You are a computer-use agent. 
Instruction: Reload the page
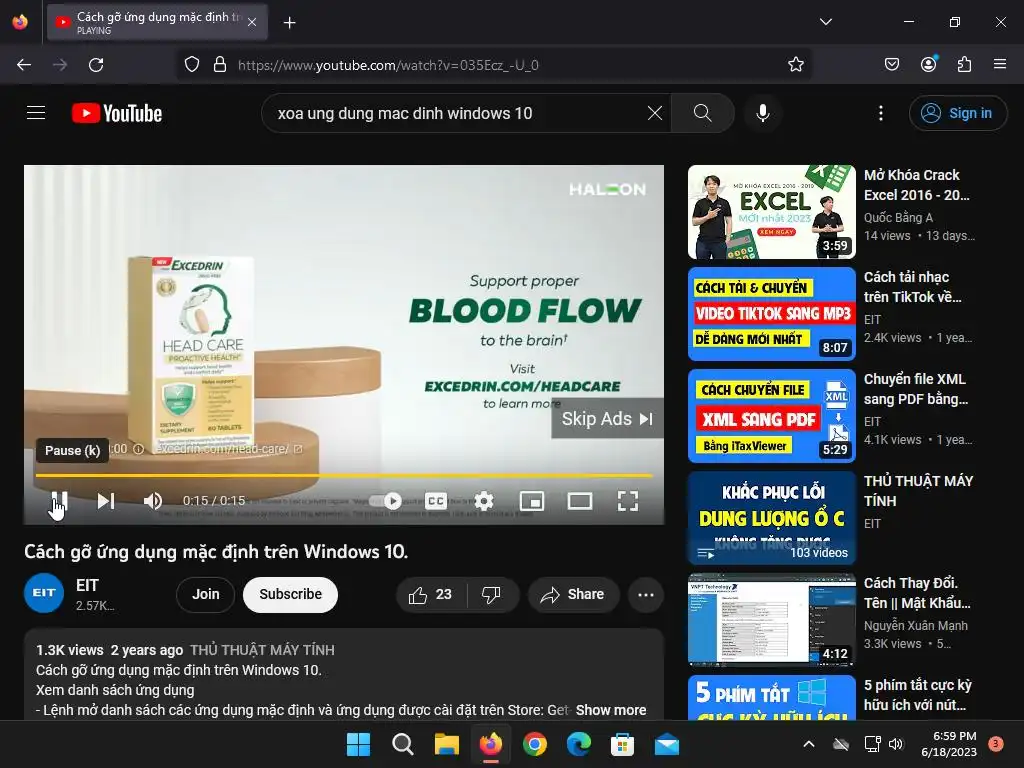(x=96, y=65)
